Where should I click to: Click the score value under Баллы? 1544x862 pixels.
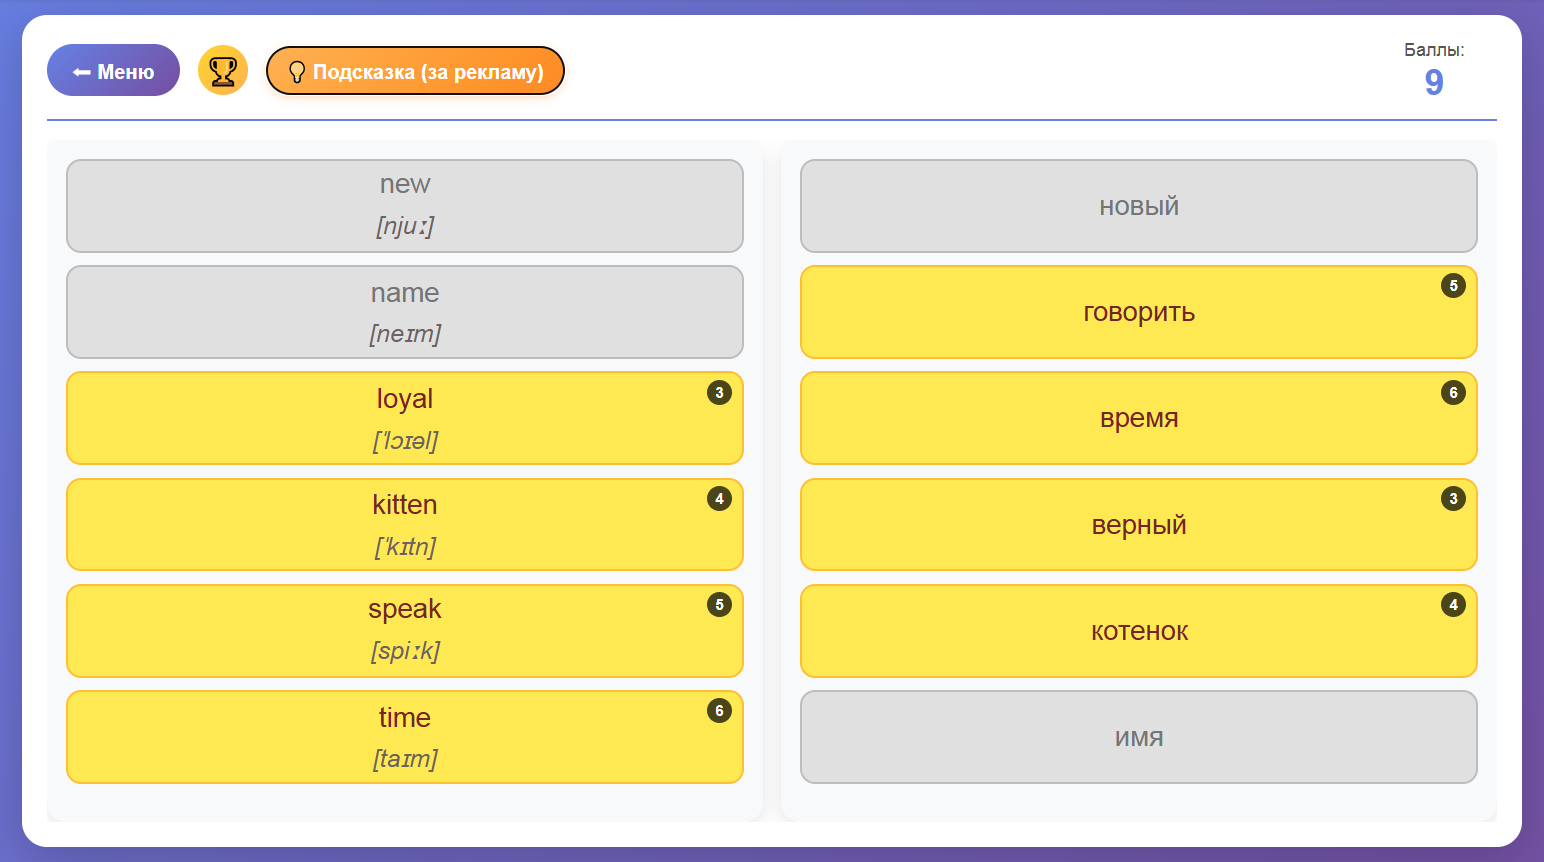click(x=1433, y=82)
